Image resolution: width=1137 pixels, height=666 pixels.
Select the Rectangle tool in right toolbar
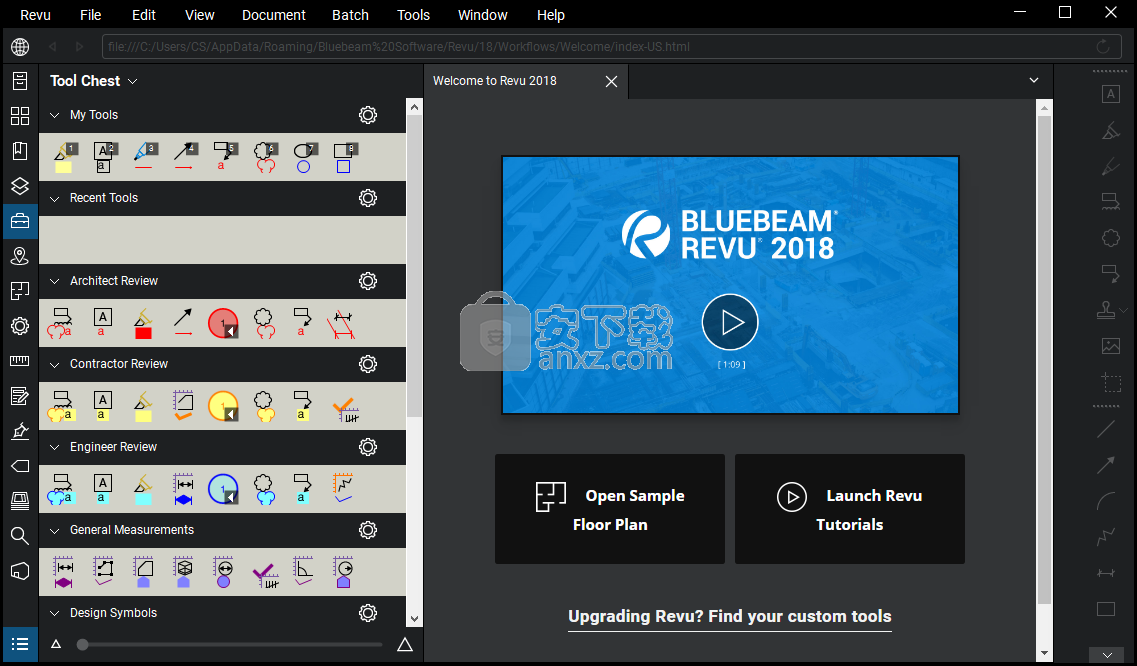pos(1106,609)
